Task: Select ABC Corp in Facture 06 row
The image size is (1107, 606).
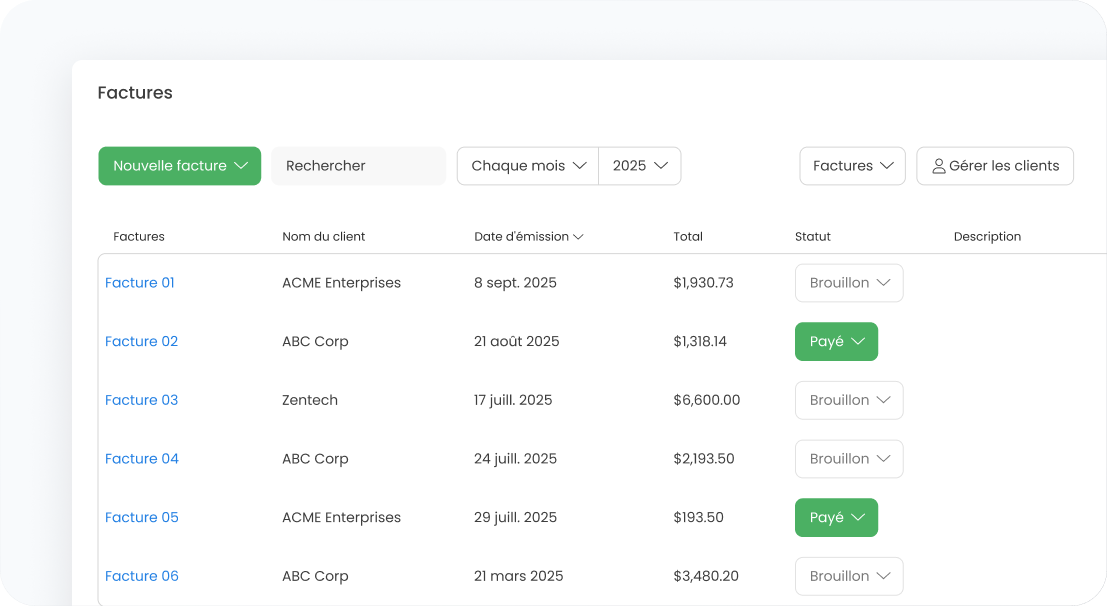Action: (315, 576)
